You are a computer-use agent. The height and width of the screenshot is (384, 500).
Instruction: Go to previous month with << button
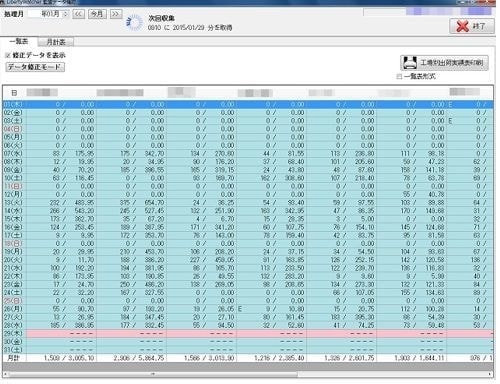(x=78, y=14)
